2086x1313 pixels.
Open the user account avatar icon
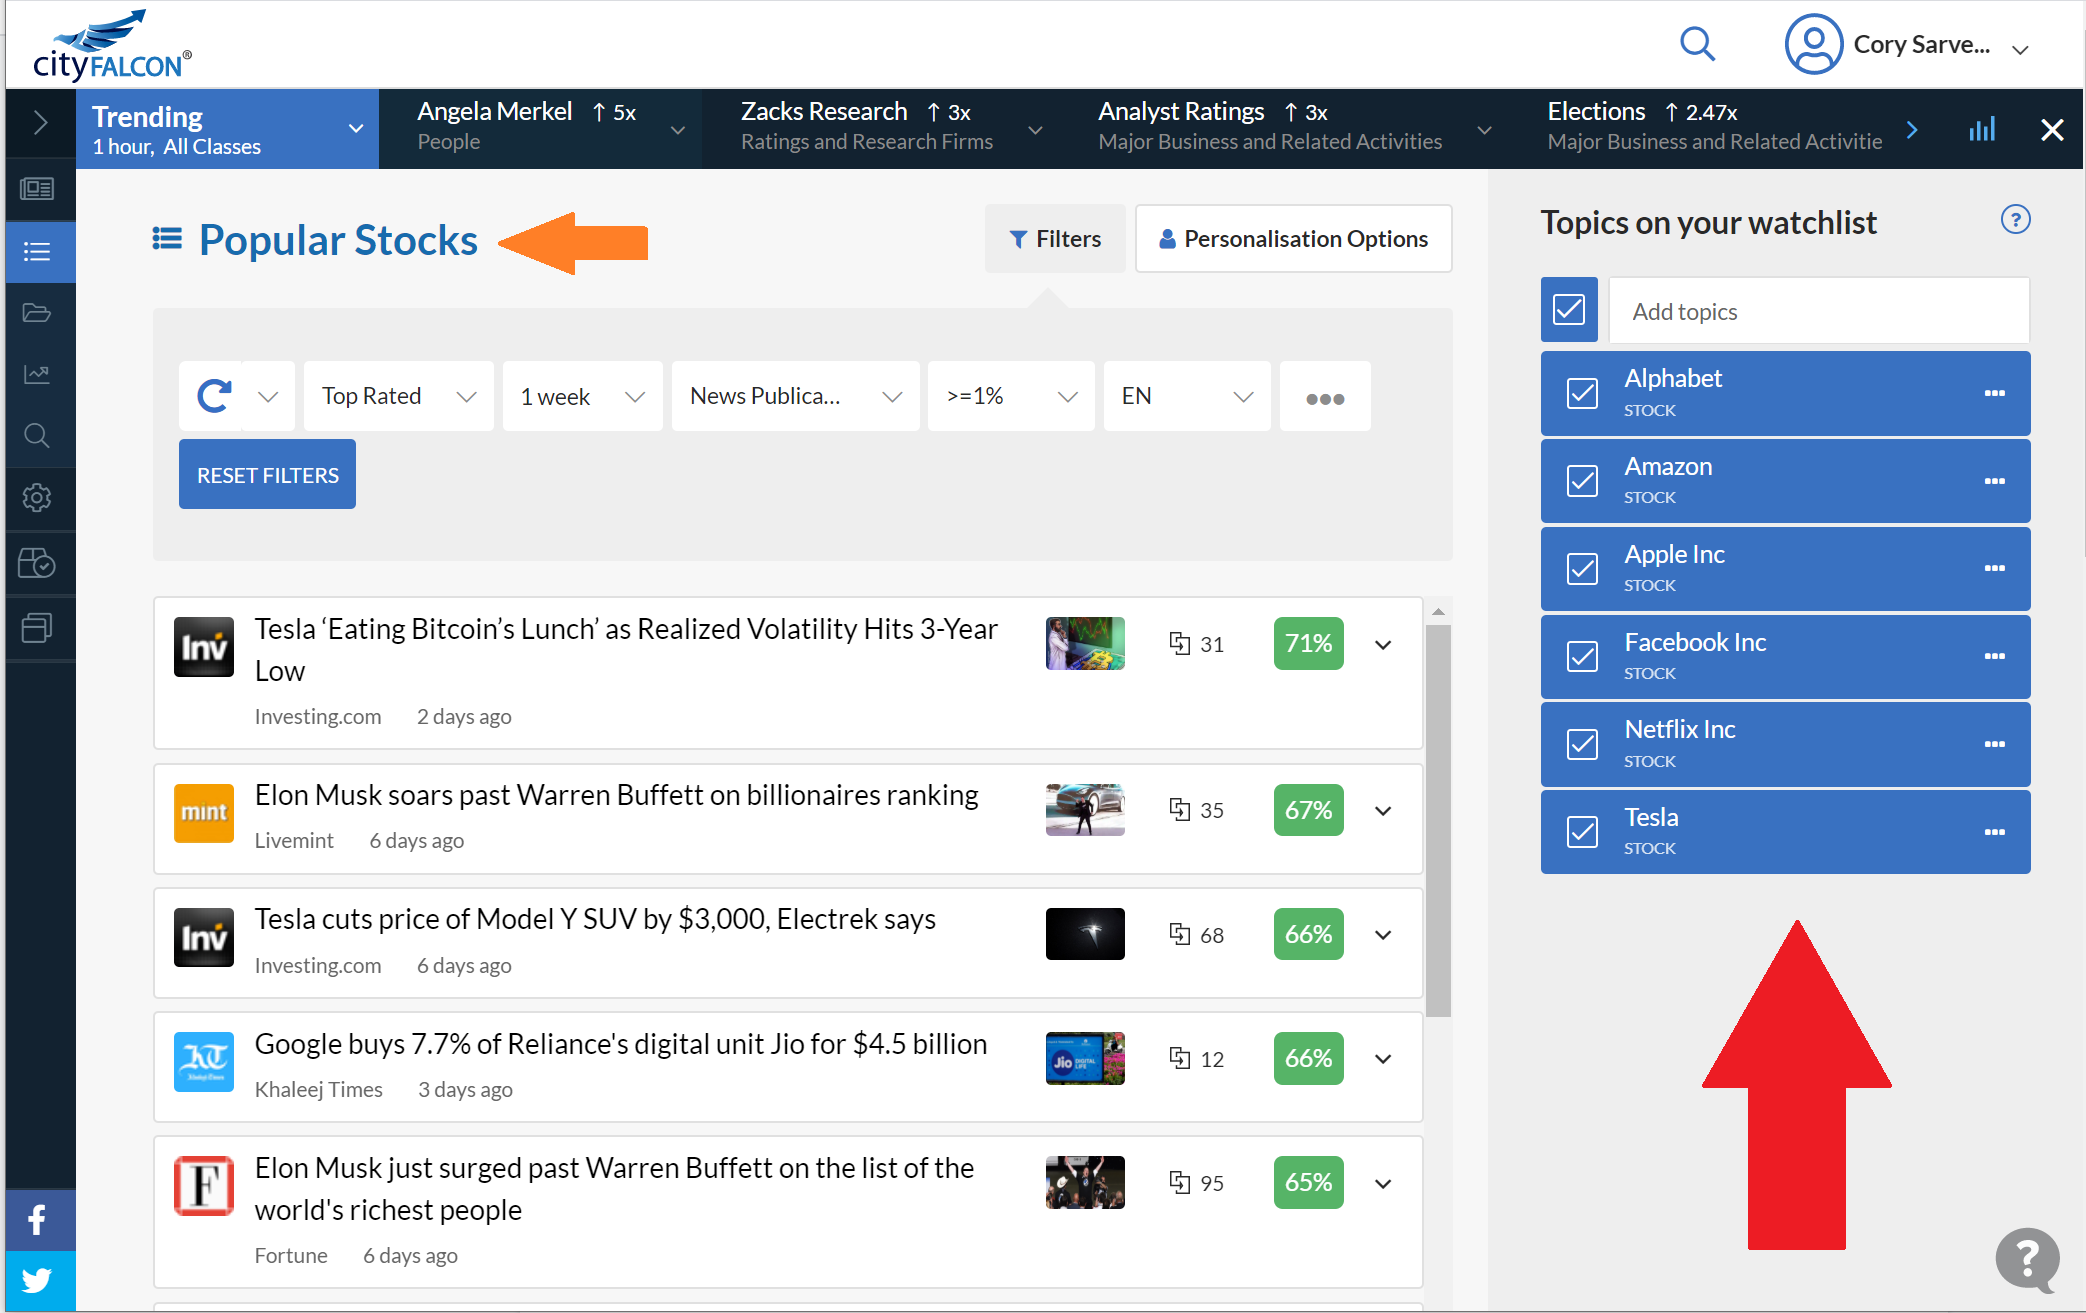[1813, 44]
